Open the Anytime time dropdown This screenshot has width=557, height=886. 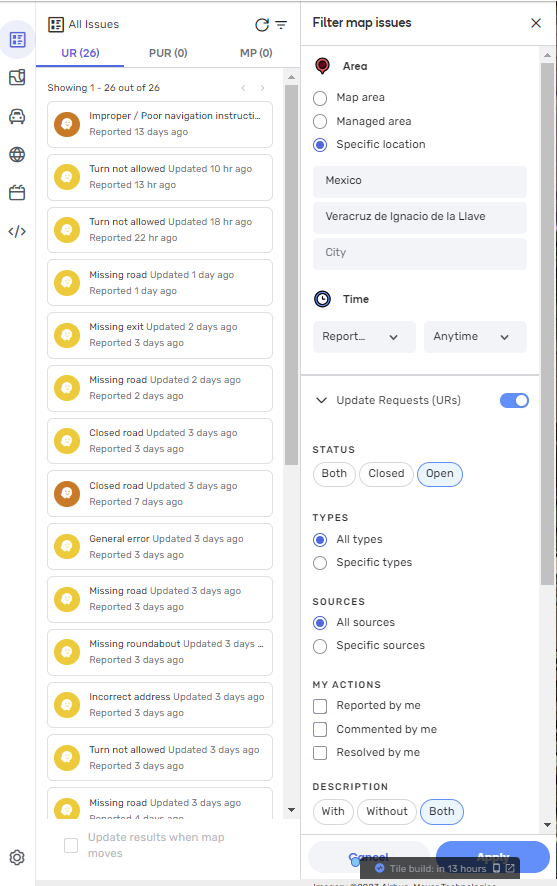tap(475, 337)
